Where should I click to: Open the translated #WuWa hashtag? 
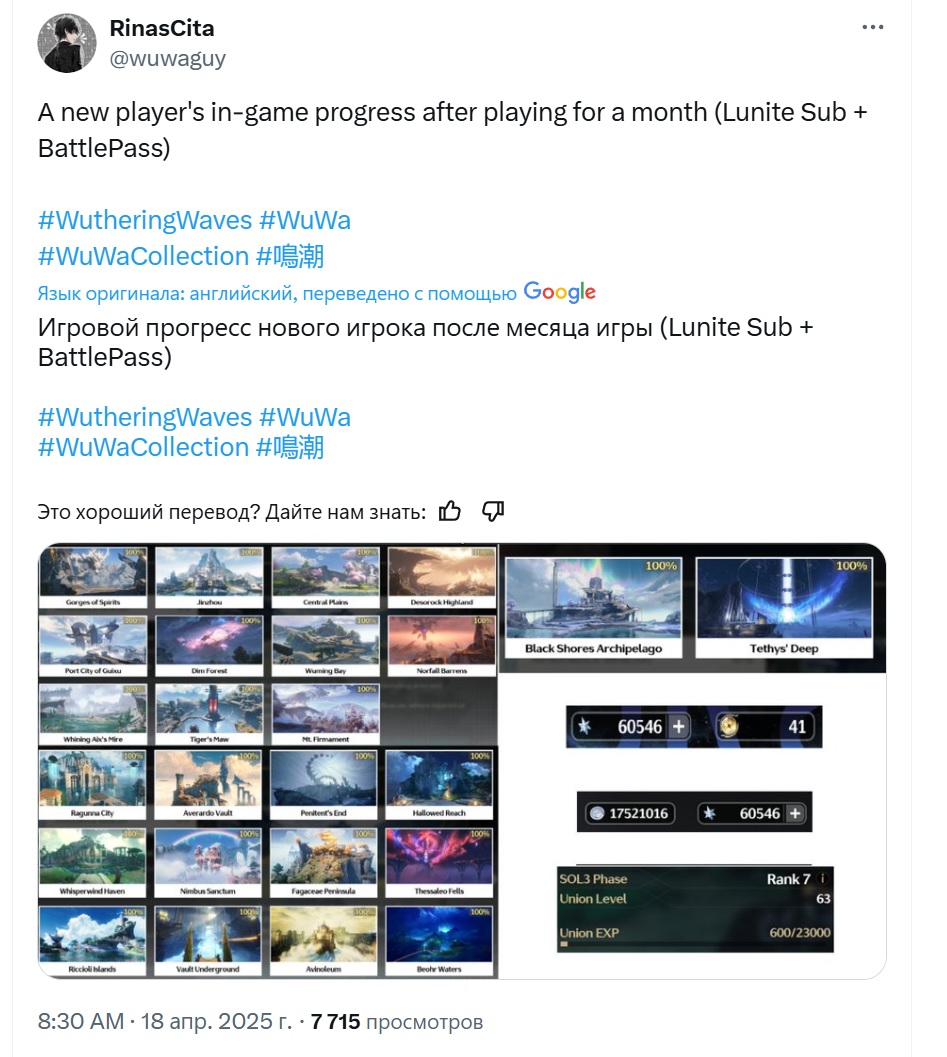click(305, 417)
